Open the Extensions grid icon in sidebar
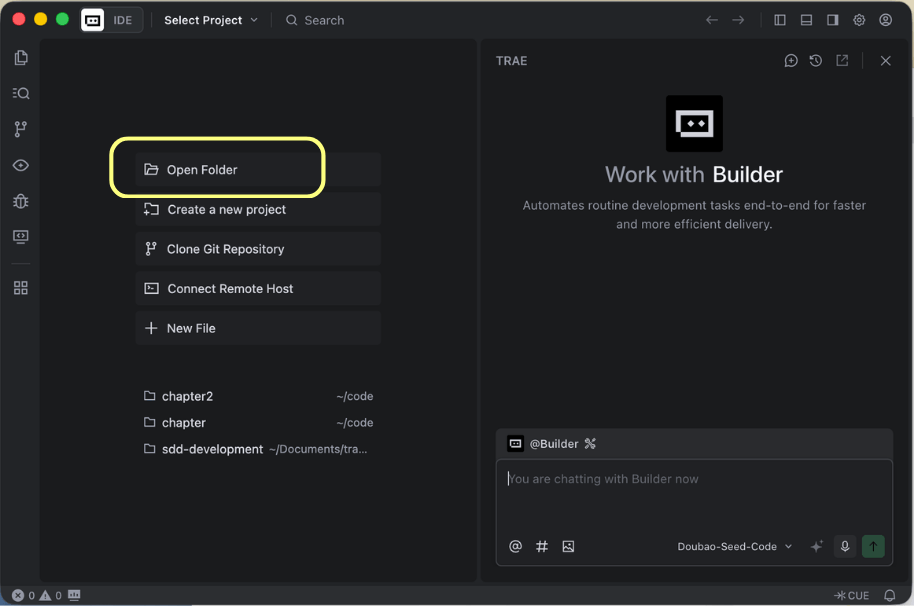The width and height of the screenshot is (914, 608). point(21,288)
